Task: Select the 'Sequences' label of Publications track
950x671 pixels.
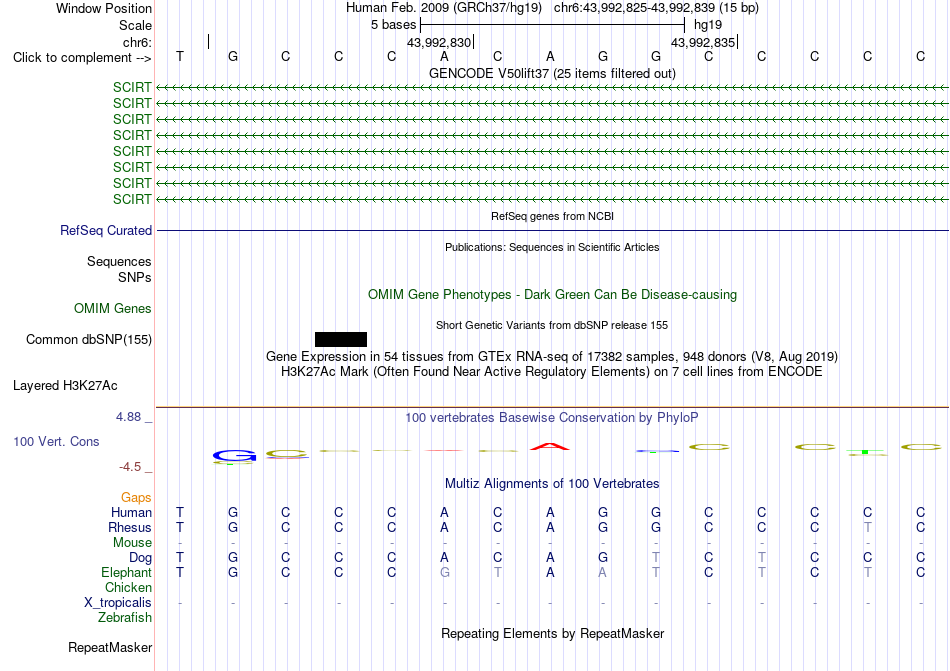Action: [119, 262]
